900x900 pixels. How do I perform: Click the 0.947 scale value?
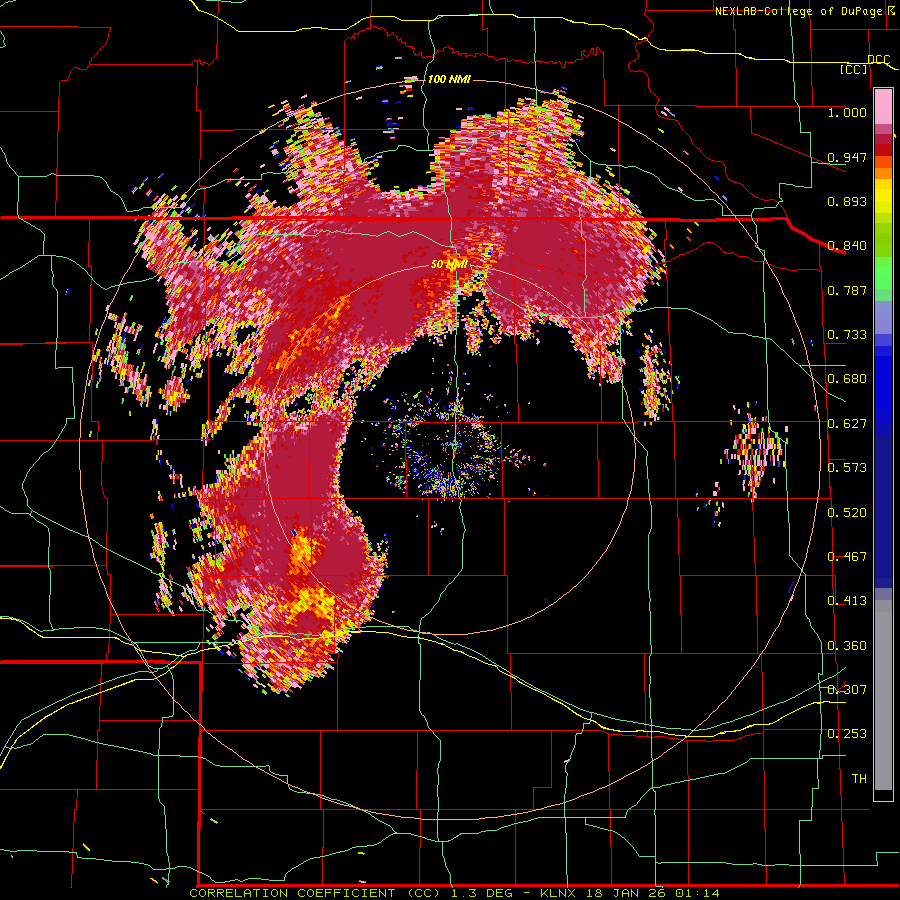coord(847,157)
